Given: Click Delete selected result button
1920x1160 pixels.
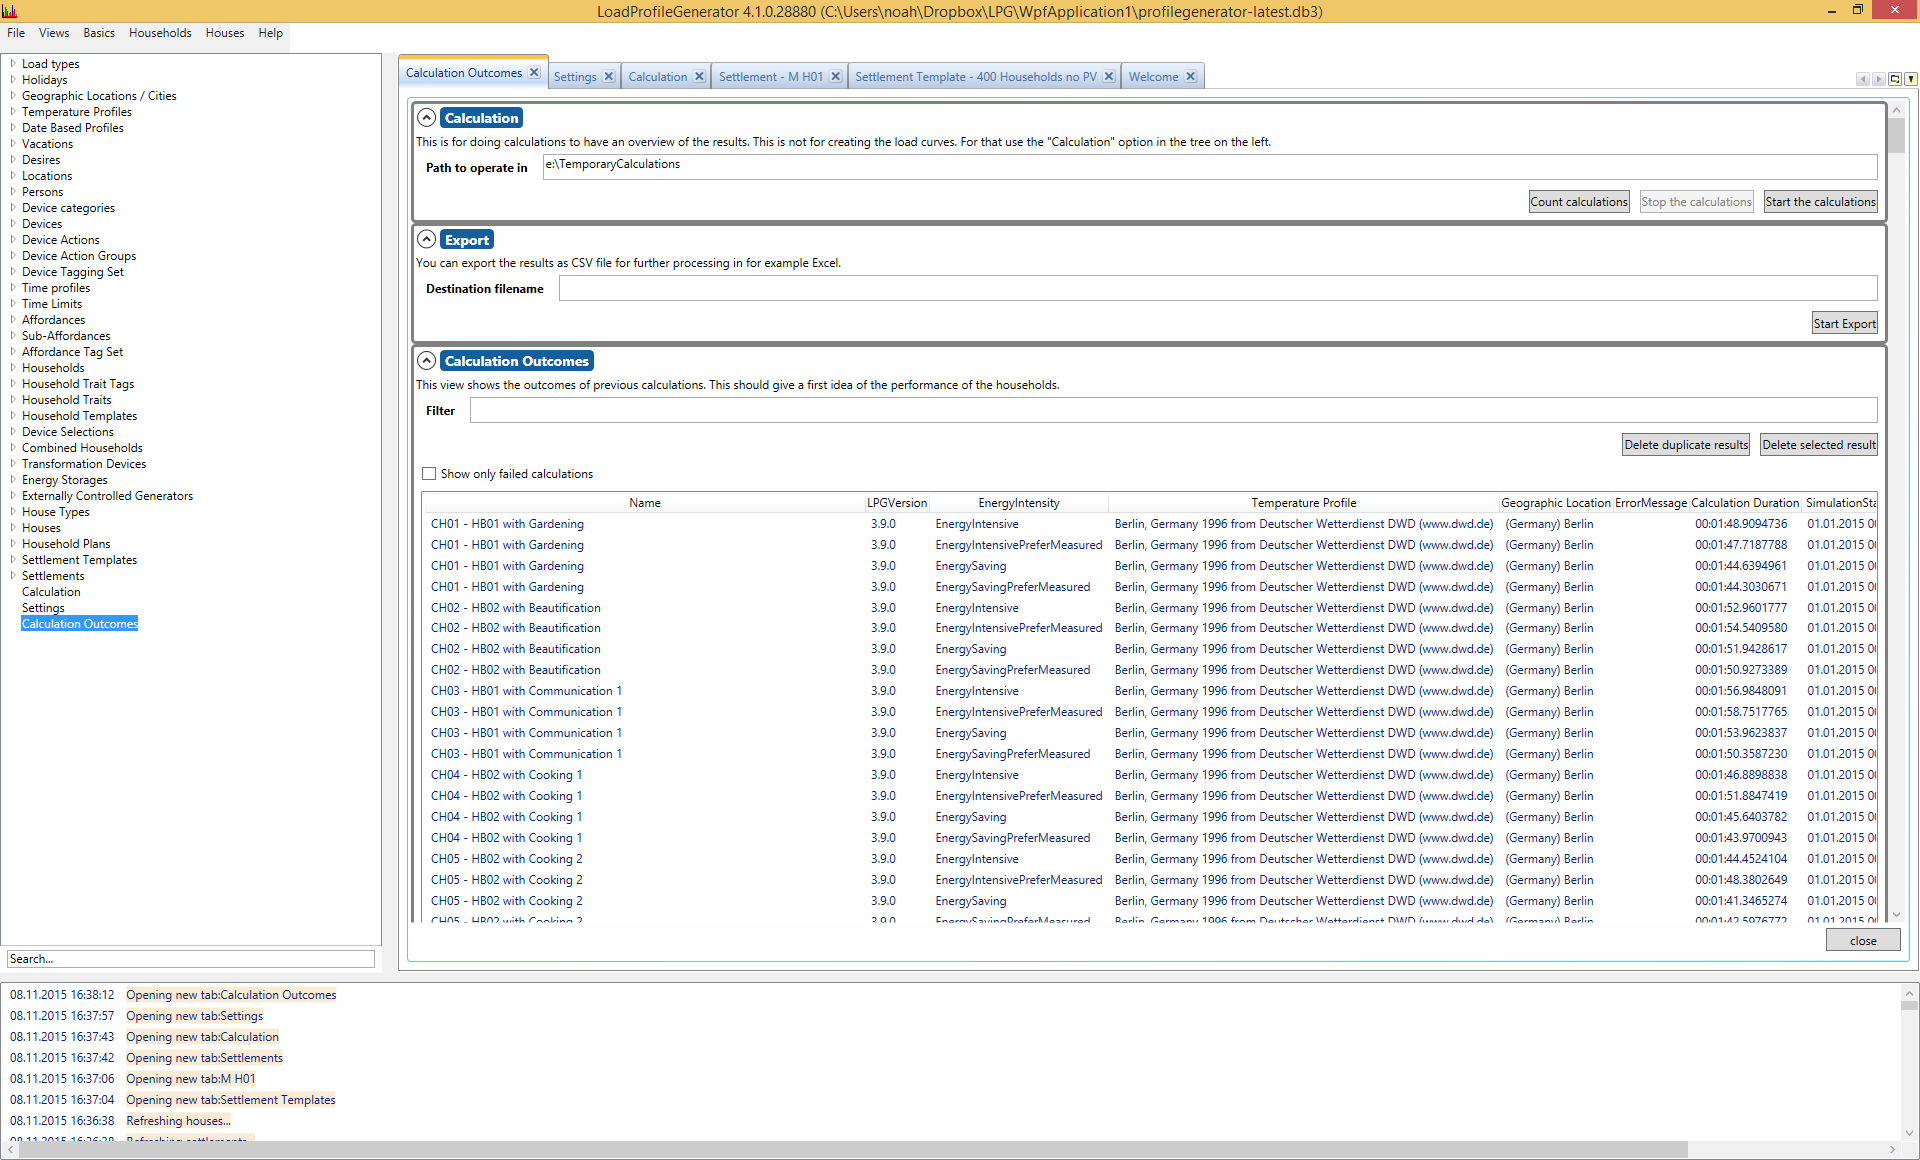Looking at the screenshot, I should click(1819, 445).
